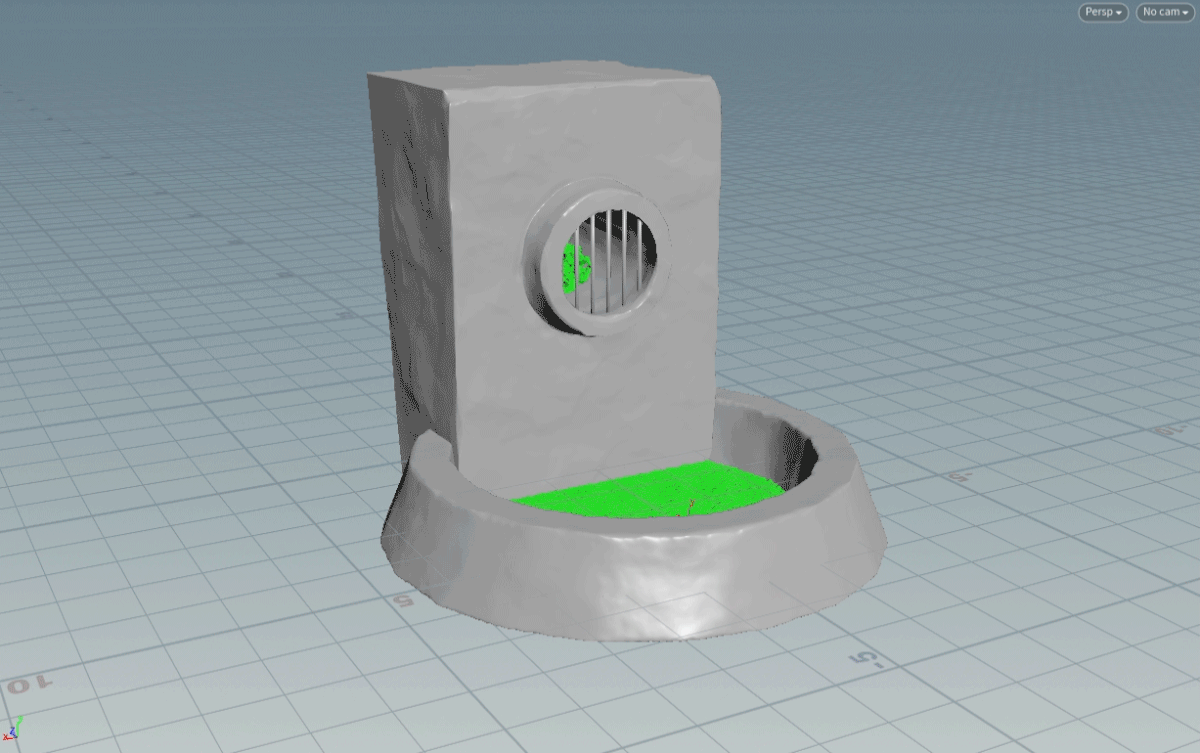
Task: Click the XYZ orientation axis gizmo
Action: tap(12, 728)
